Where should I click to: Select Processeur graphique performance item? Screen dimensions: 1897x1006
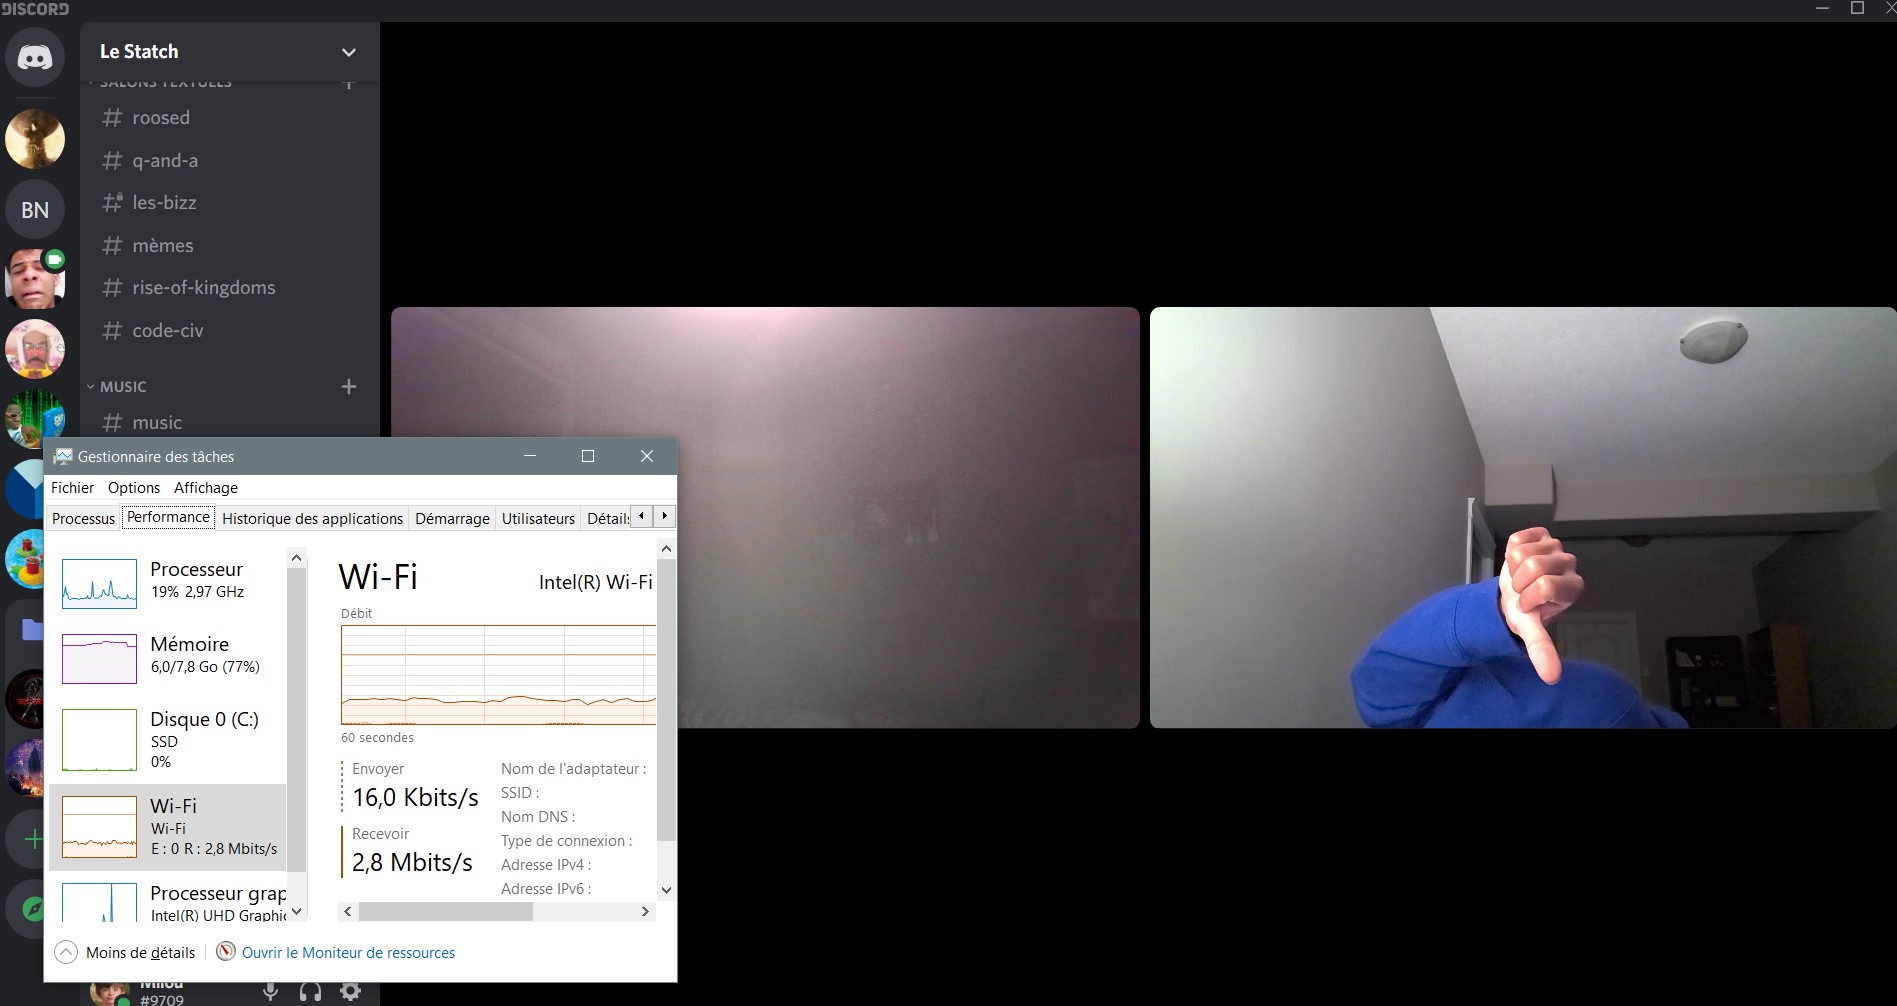pos(167,901)
